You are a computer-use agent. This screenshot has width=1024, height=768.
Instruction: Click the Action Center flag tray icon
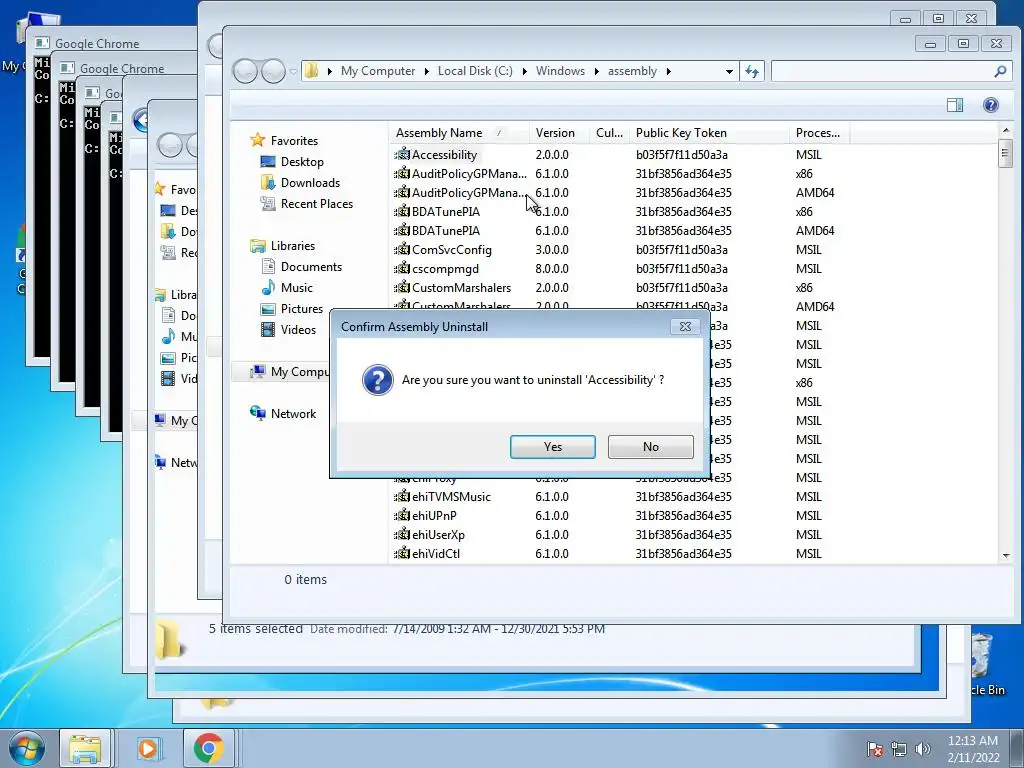[874, 749]
